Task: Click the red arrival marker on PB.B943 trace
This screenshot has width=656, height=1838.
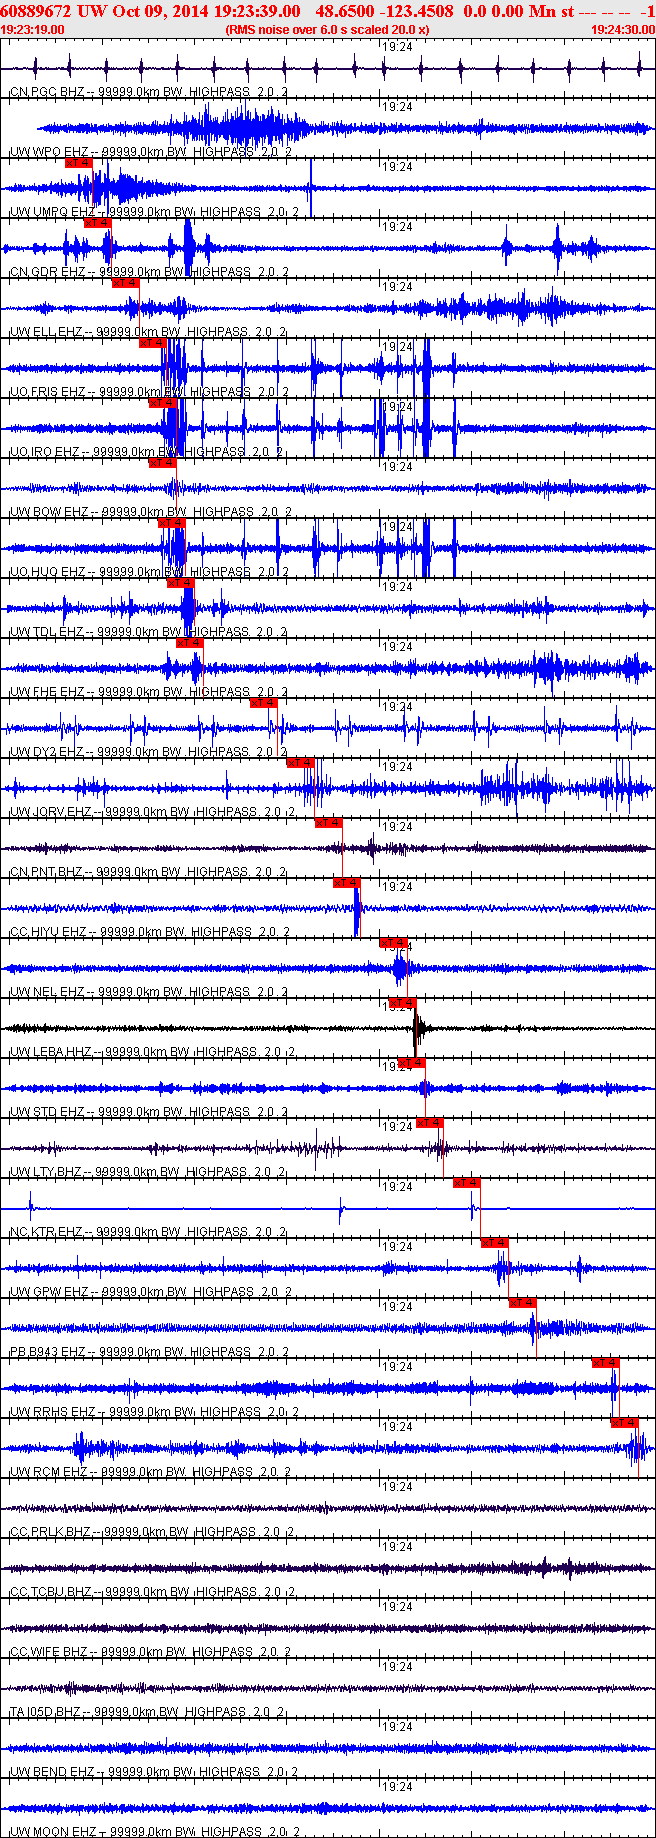Action: pyautogui.click(x=523, y=1302)
